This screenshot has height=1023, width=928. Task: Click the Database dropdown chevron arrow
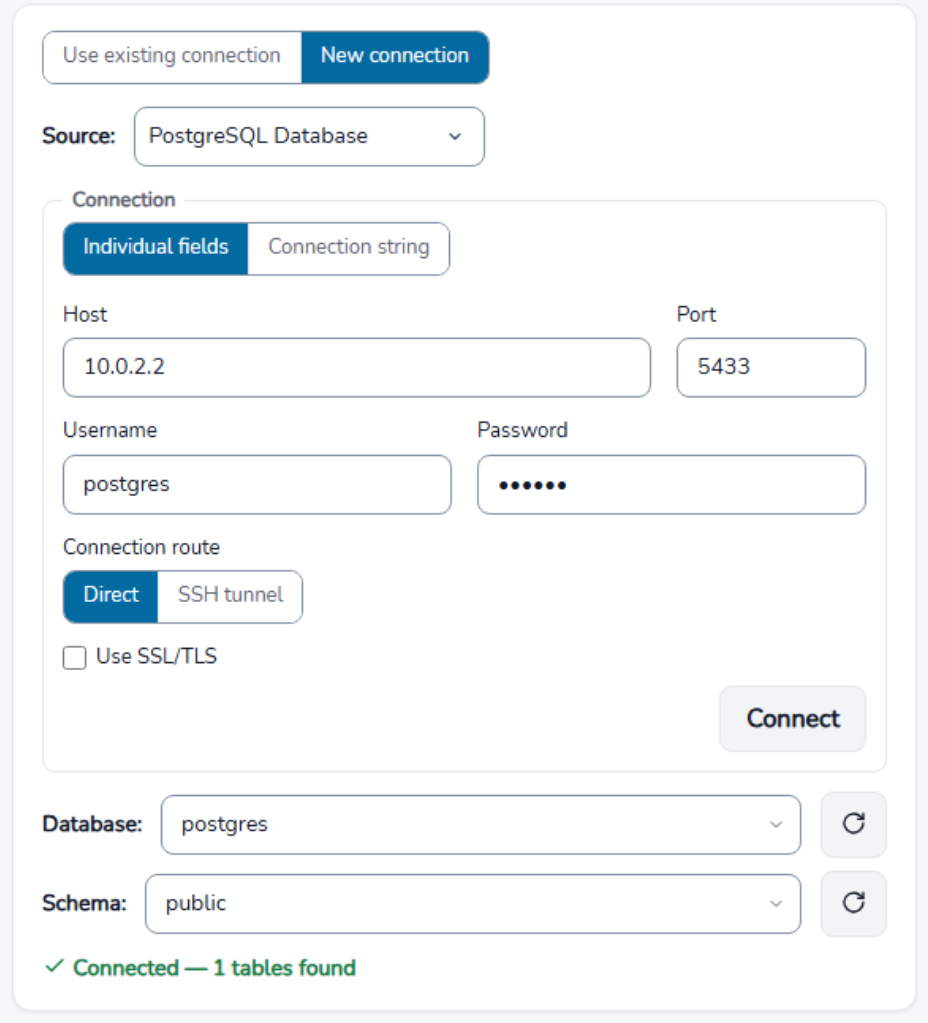click(775, 825)
